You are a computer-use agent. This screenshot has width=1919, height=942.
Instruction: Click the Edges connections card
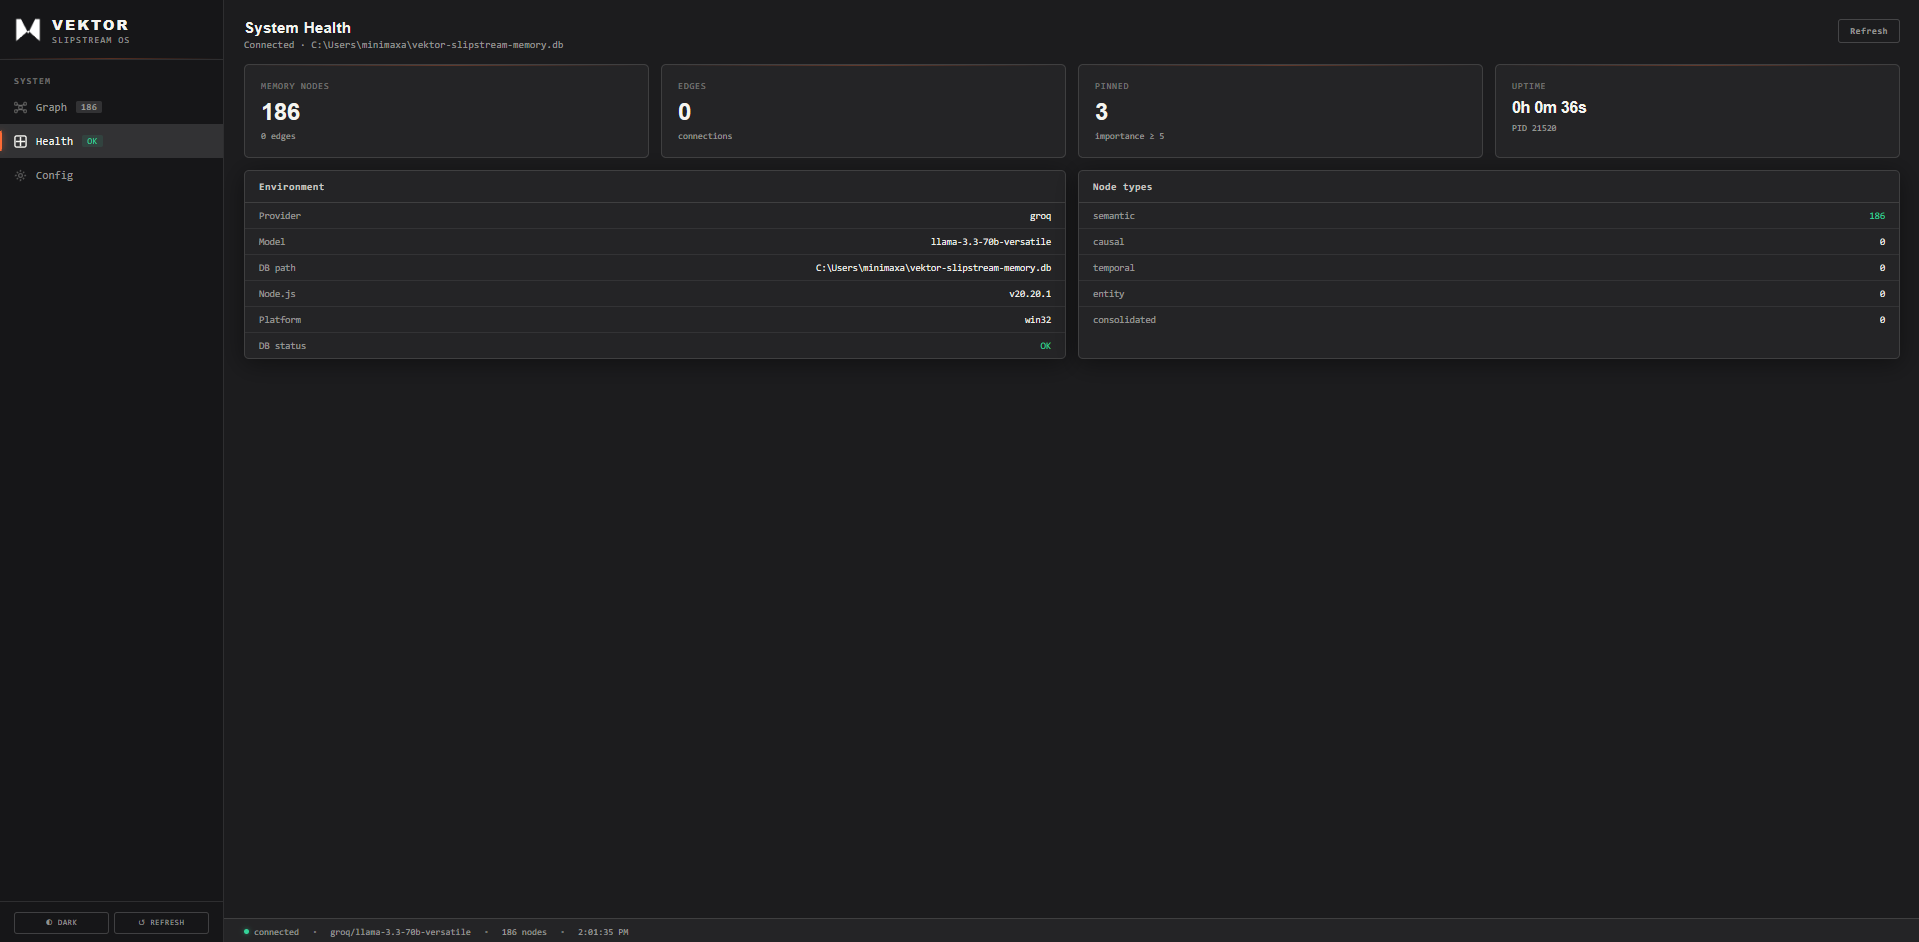tap(862, 111)
